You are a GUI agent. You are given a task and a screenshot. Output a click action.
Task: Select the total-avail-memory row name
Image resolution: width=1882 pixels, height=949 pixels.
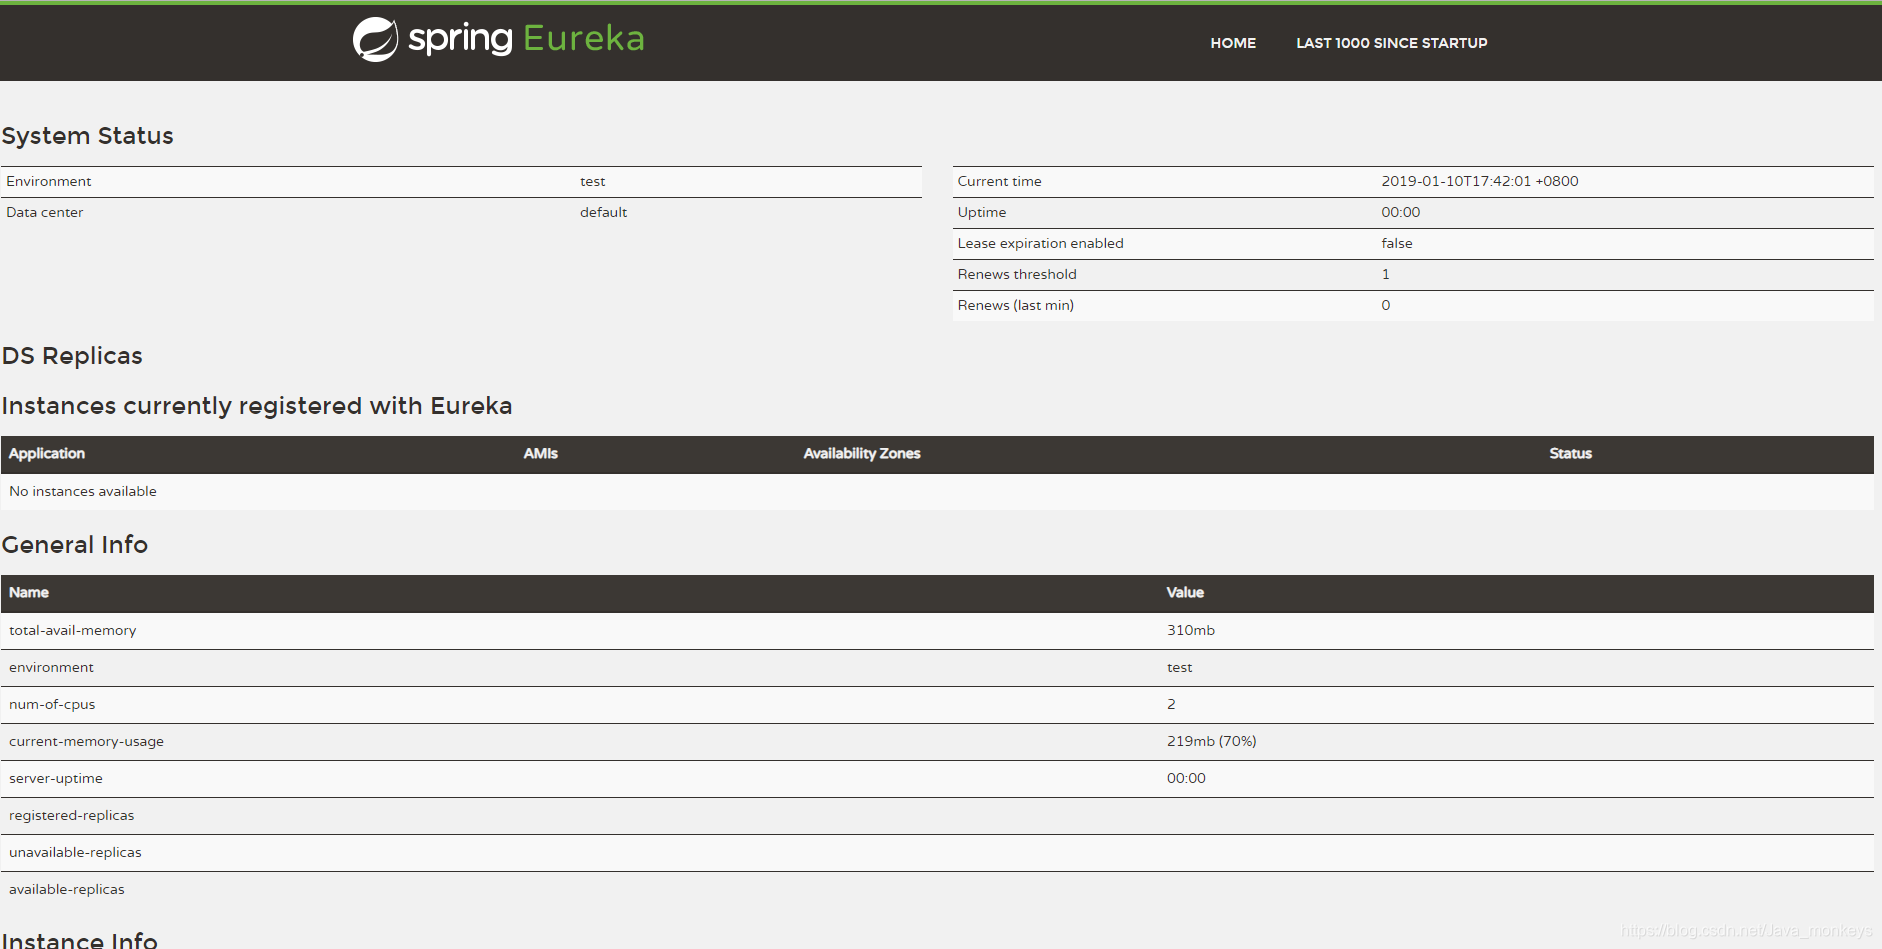pos(73,630)
